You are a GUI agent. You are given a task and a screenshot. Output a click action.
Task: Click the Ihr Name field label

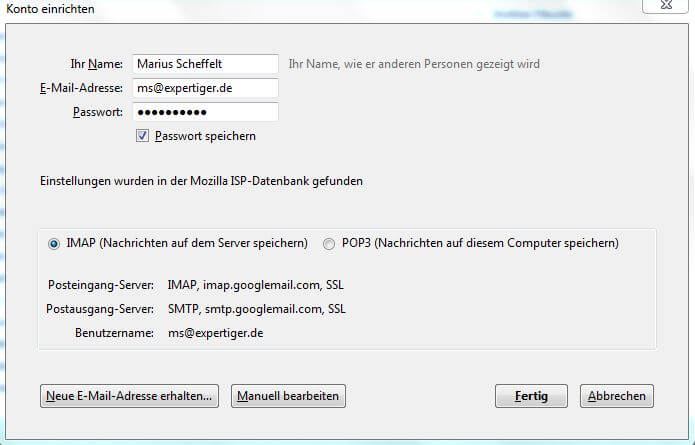[x=96, y=64]
